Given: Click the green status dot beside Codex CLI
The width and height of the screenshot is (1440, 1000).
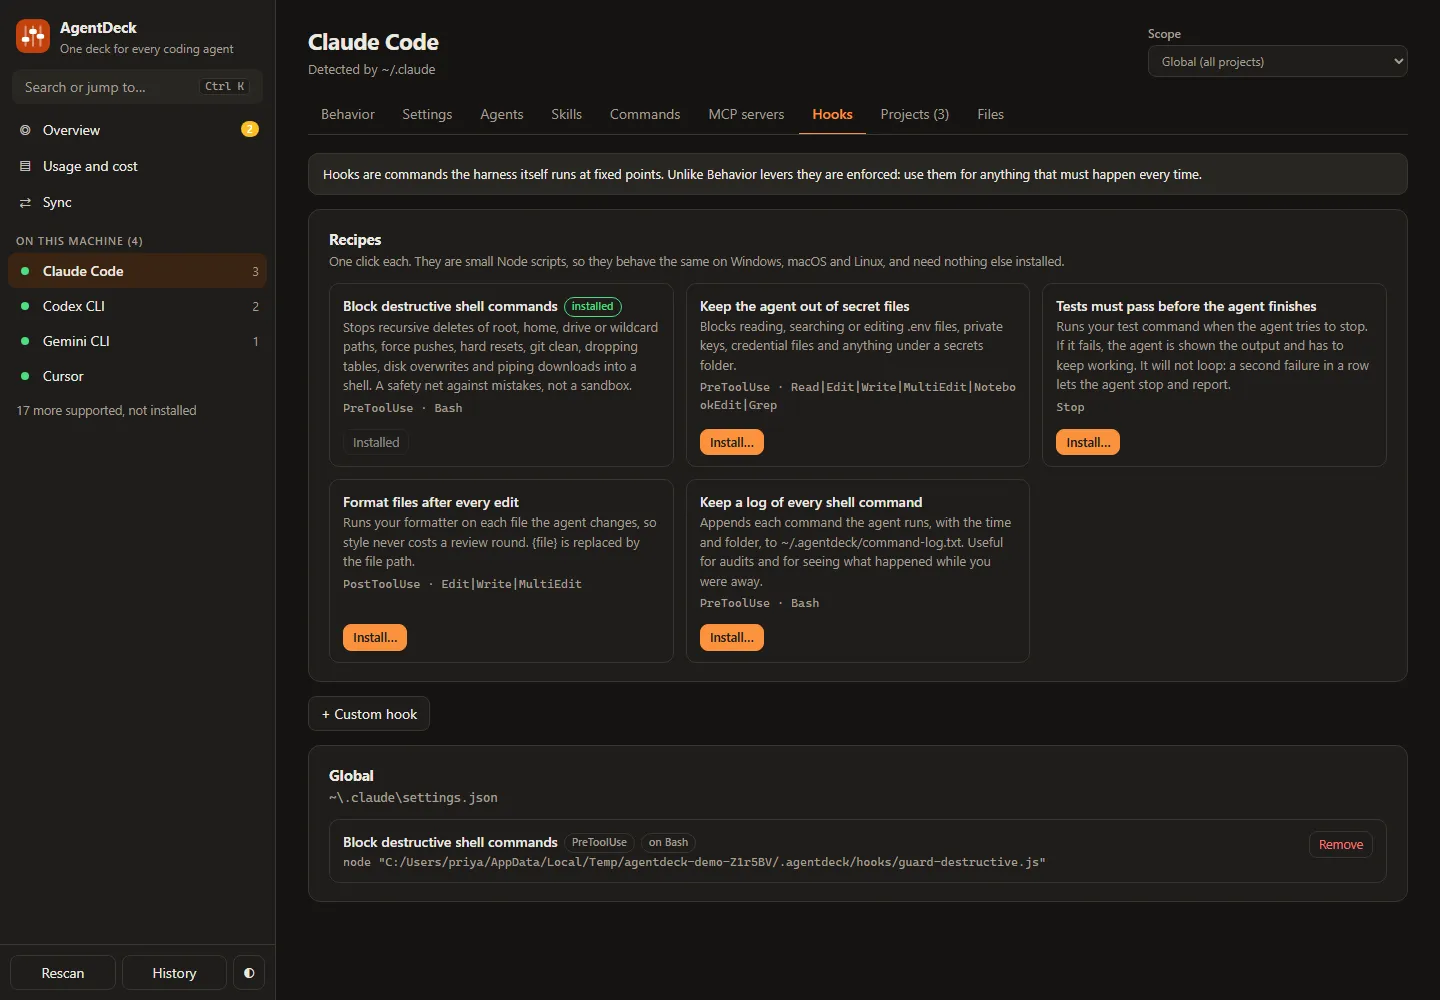Looking at the screenshot, I should click(x=25, y=306).
